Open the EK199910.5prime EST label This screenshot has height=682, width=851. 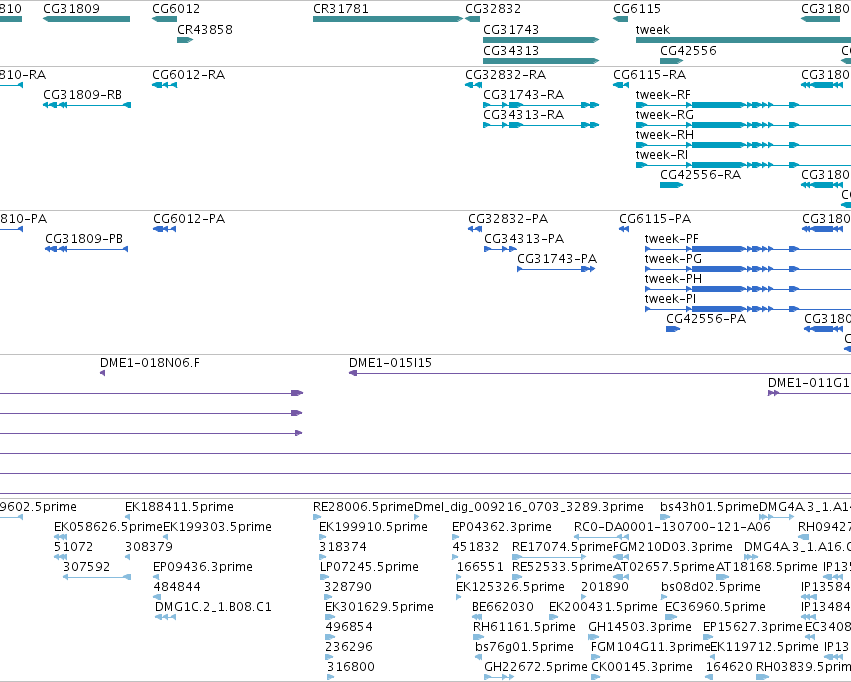pos(373,527)
